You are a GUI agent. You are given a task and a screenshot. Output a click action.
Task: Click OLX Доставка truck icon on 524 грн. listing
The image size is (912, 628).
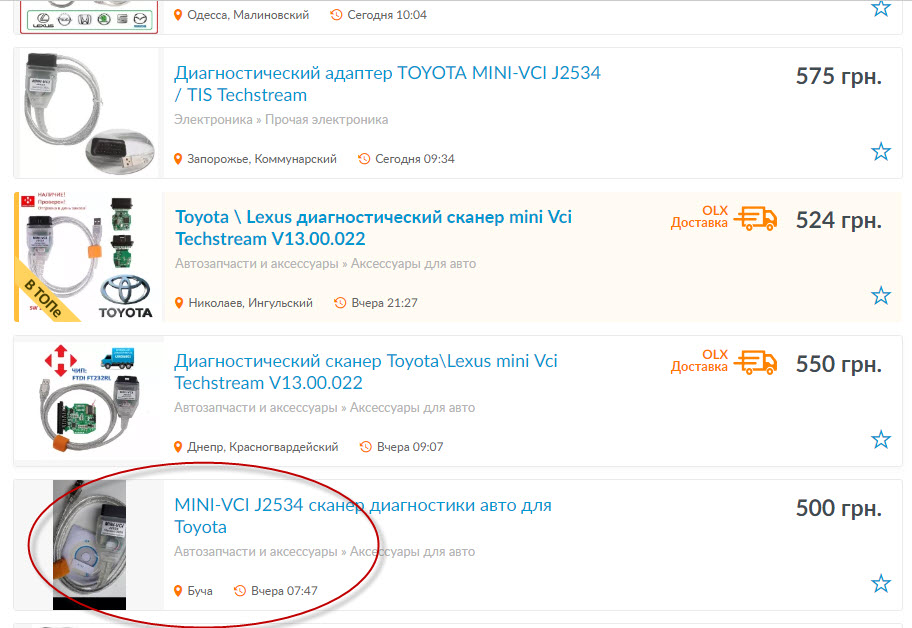coord(755,218)
